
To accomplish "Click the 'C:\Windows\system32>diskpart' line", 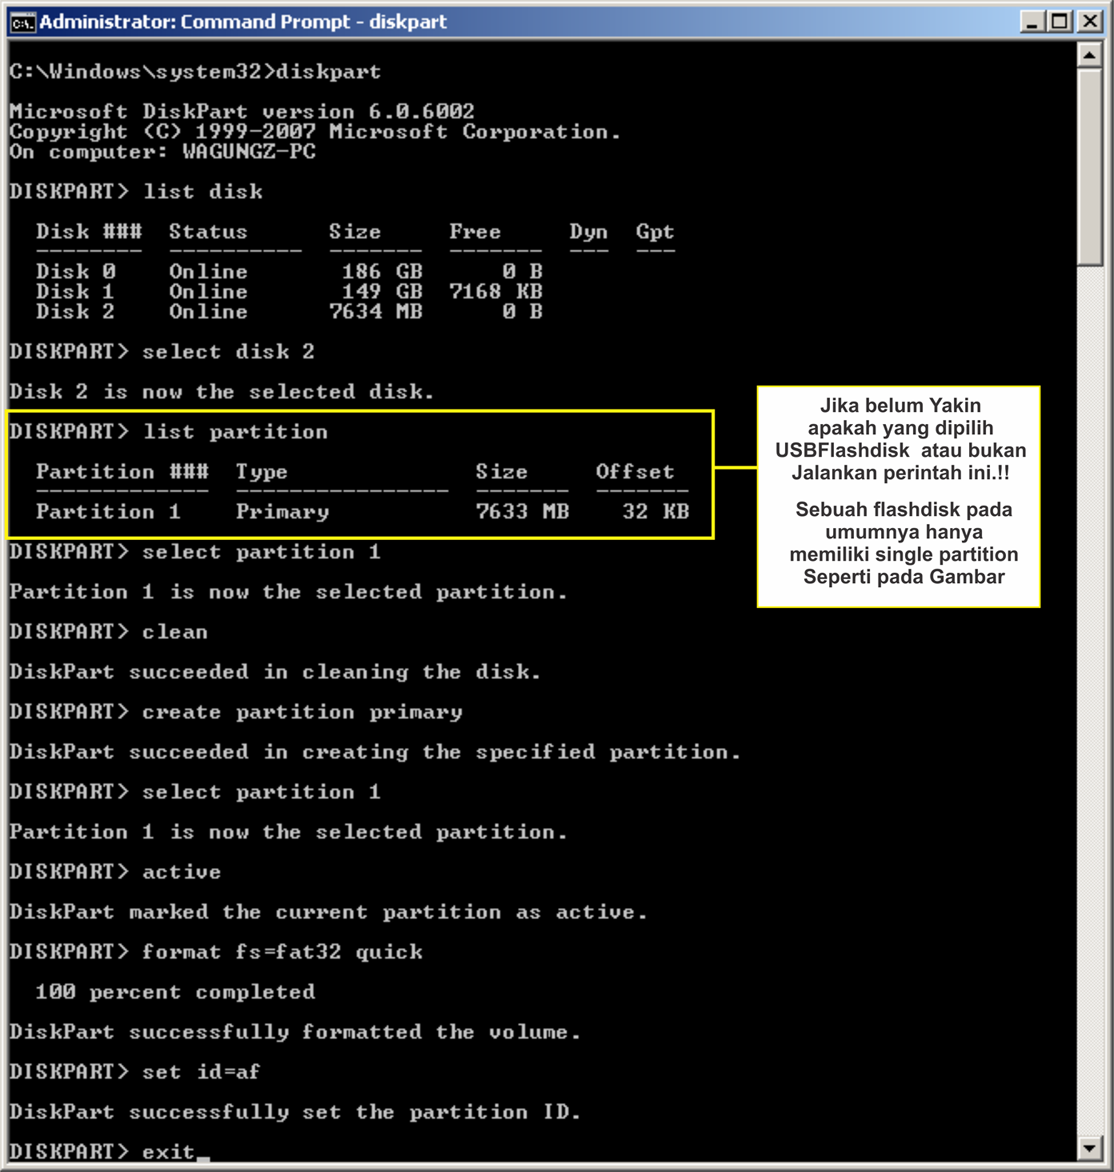I will (x=195, y=72).
